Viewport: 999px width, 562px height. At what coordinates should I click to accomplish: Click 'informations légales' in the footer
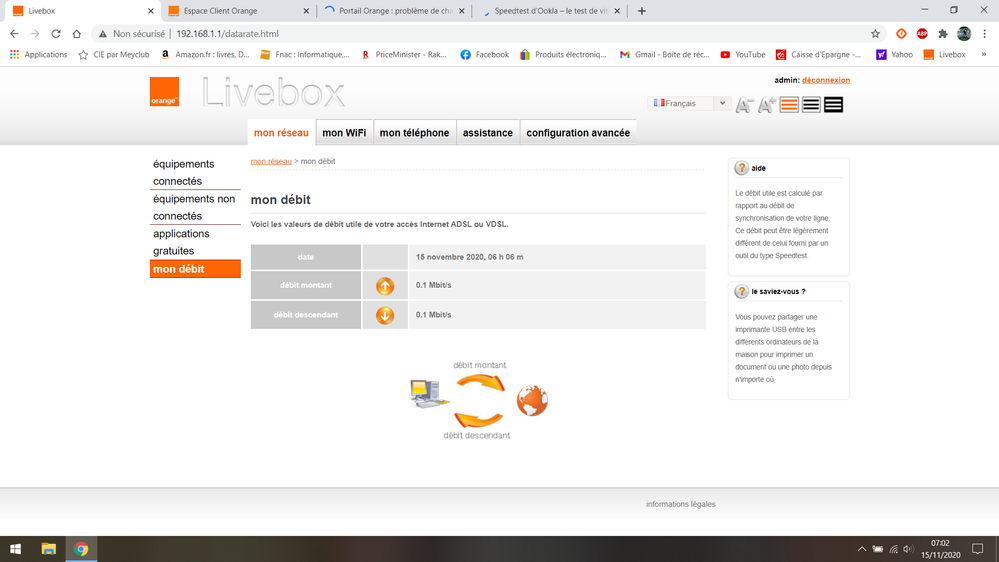click(680, 504)
